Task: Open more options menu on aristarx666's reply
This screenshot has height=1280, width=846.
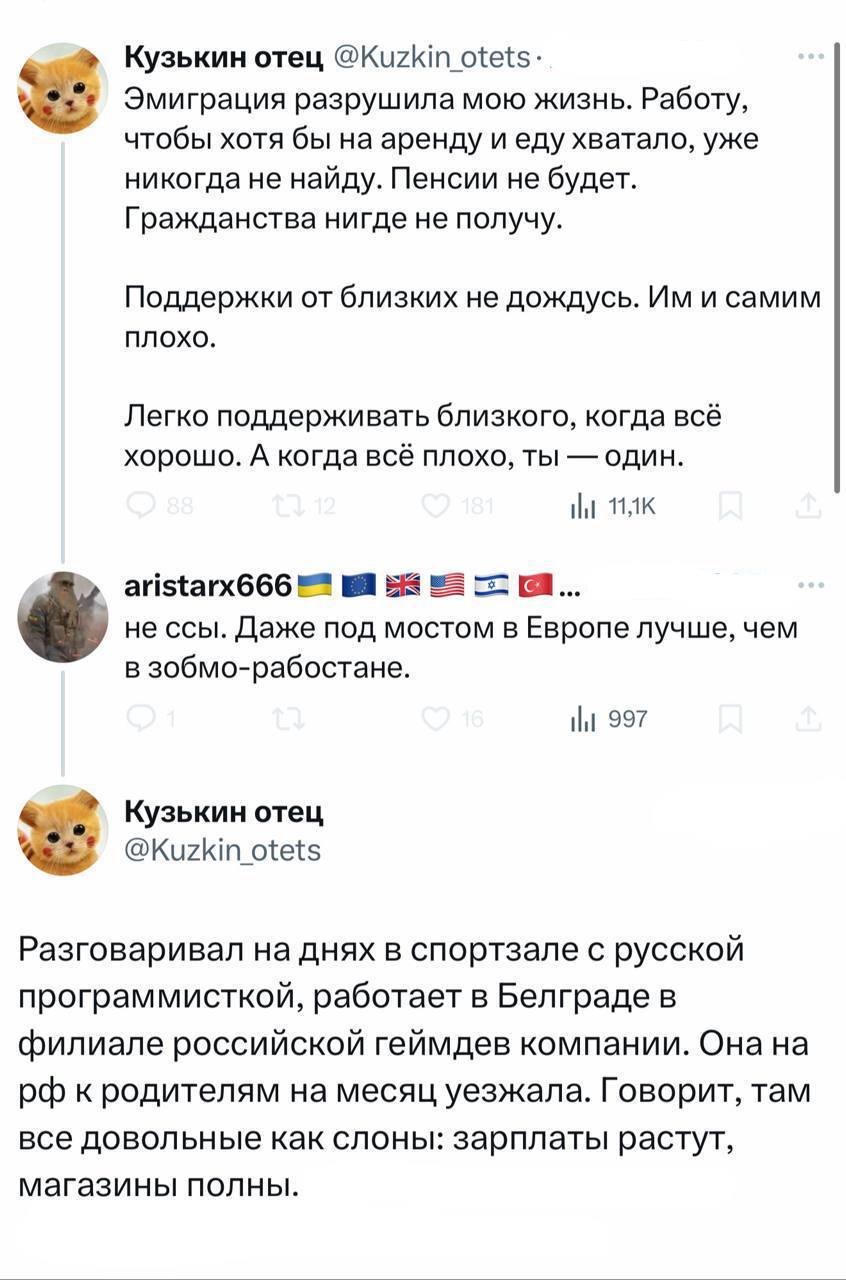Action: point(808,584)
